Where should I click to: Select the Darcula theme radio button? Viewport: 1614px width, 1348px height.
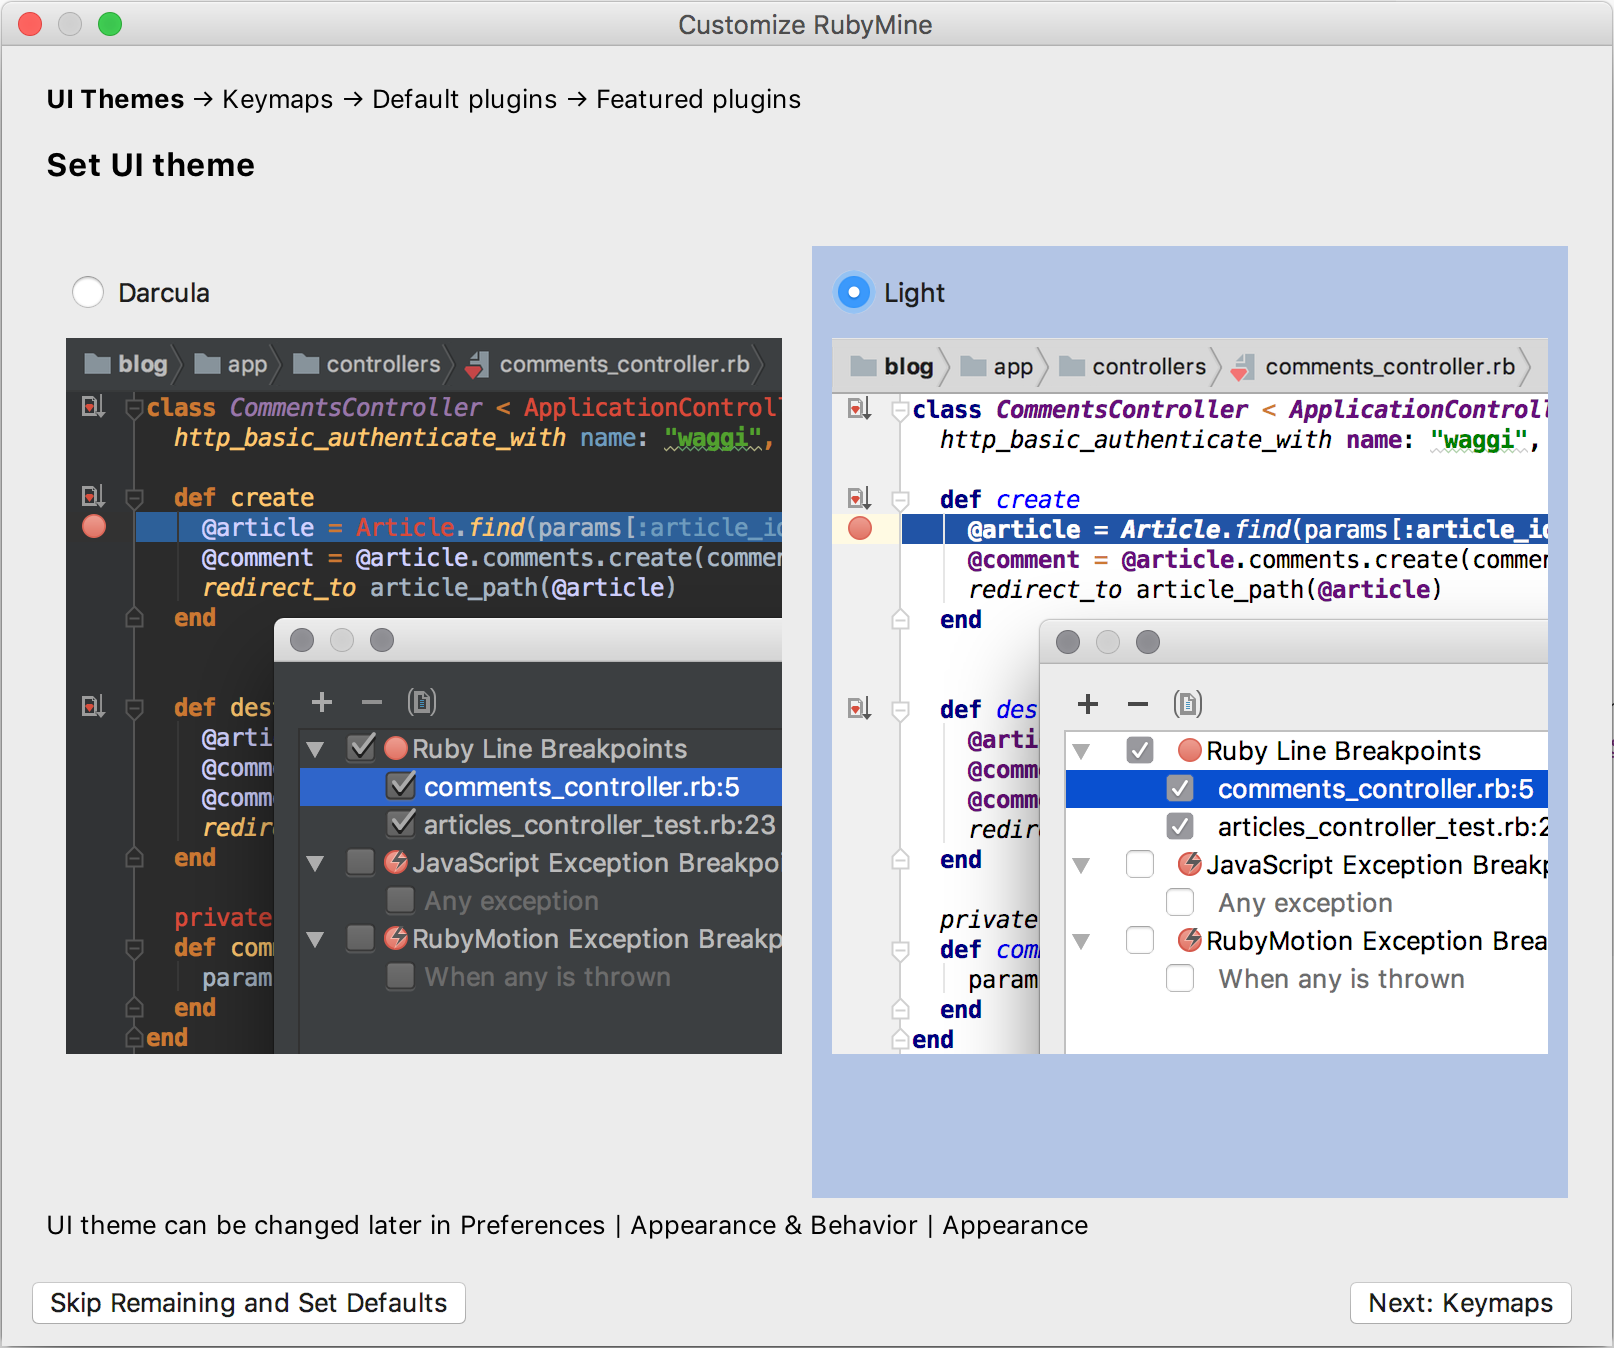[x=88, y=292]
